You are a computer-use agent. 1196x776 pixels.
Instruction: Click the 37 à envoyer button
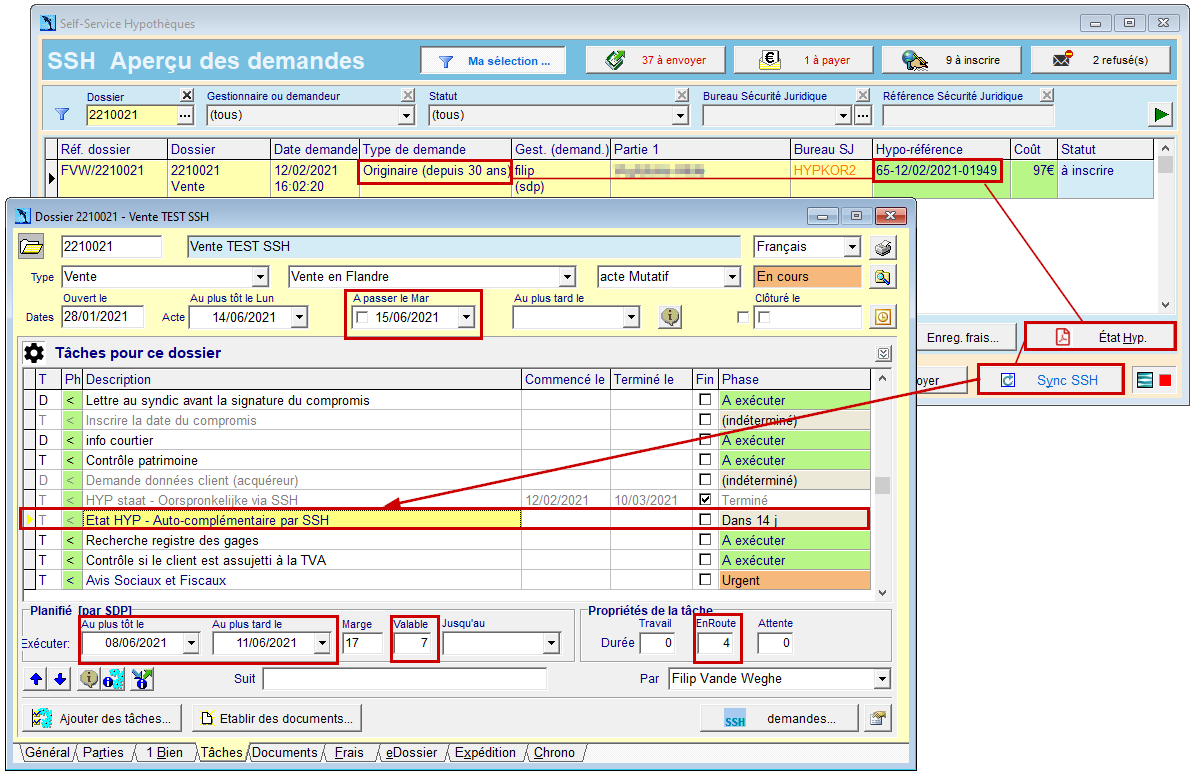pos(656,60)
